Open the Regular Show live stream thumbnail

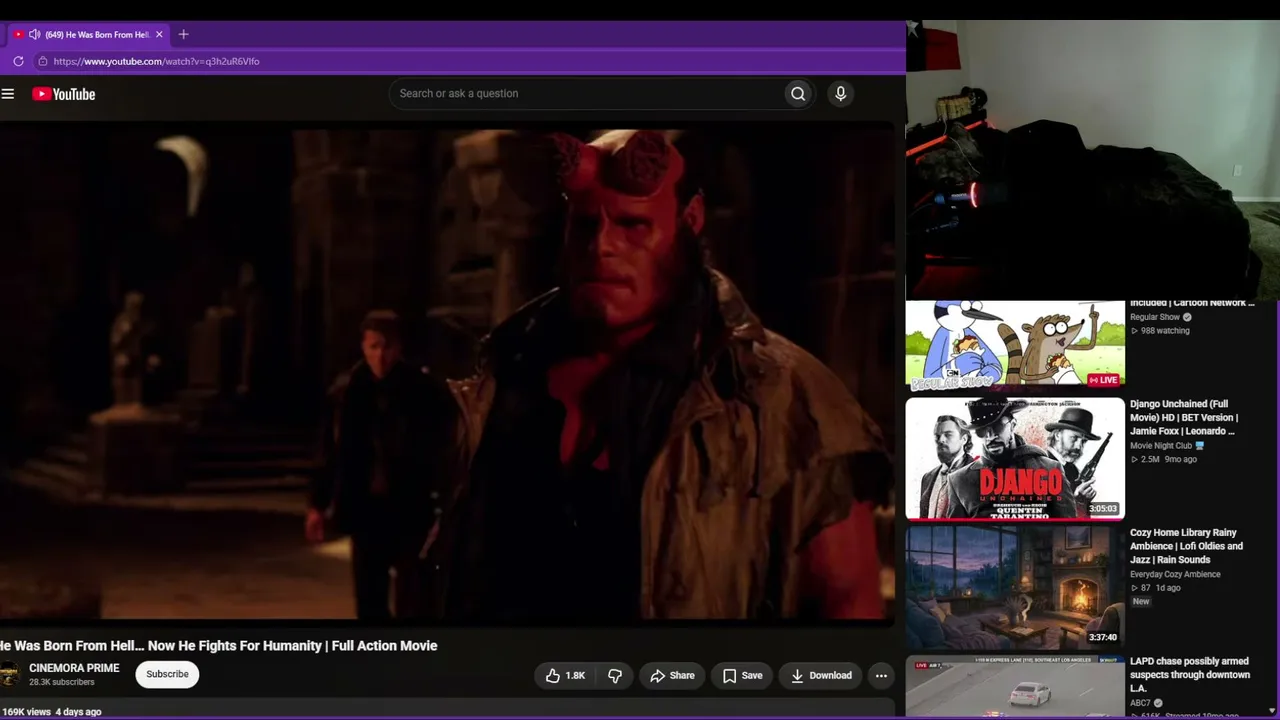tap(1015, 345)
